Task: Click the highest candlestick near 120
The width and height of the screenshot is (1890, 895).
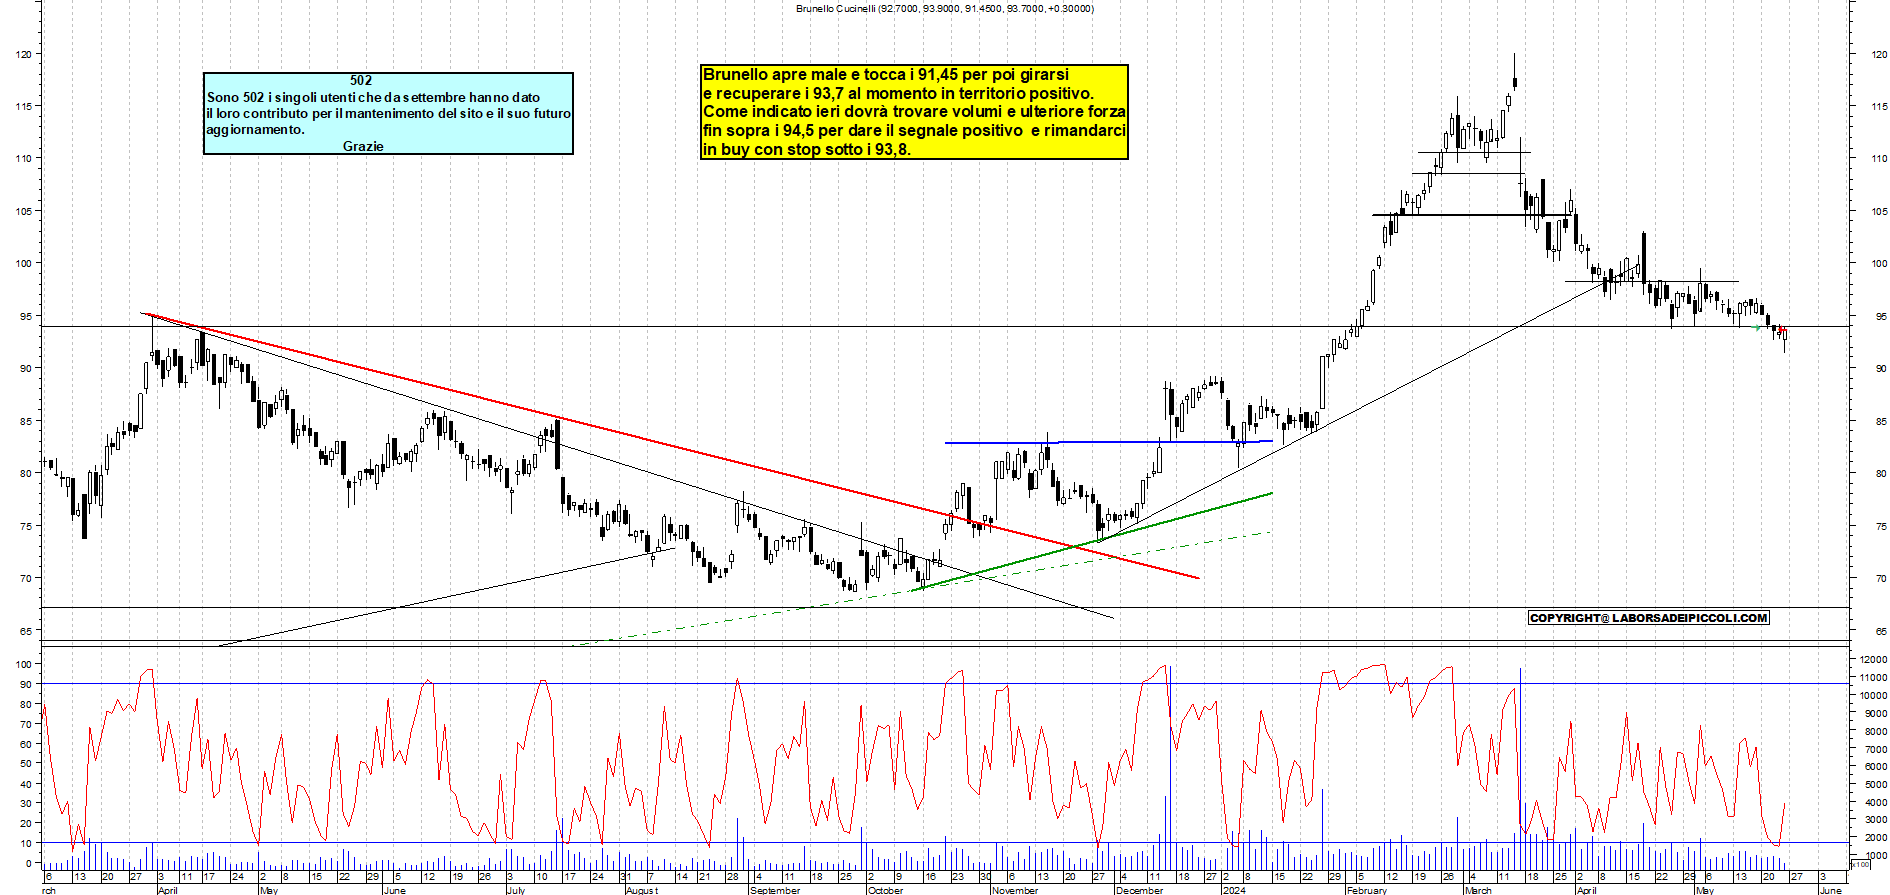Action: [1515, 82]
